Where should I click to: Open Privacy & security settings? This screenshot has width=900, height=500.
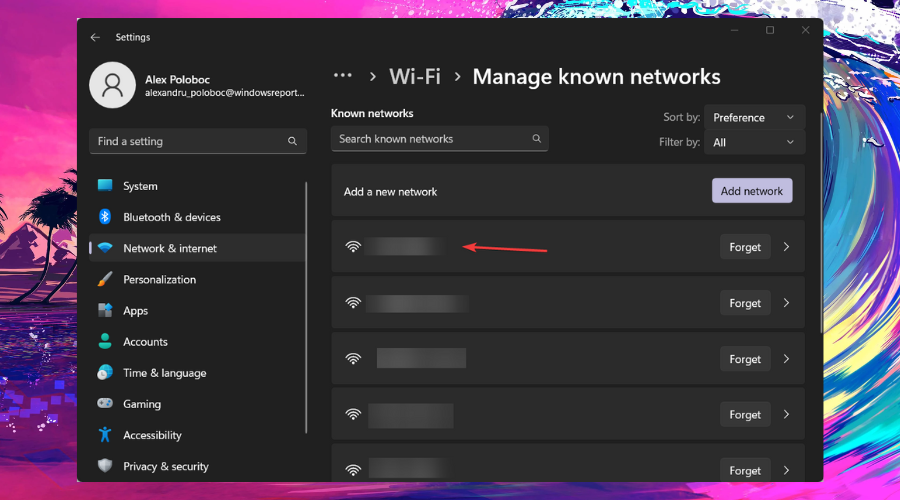(197, 466)
